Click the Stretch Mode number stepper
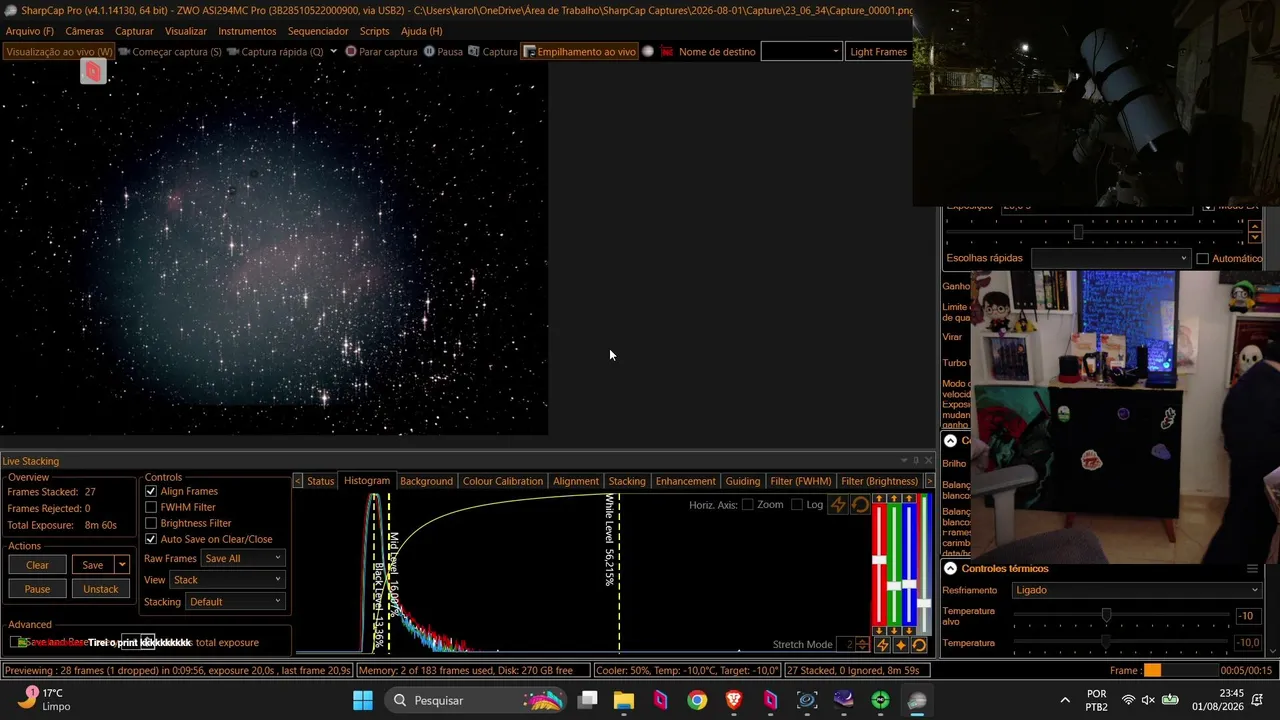1280x720 pixels. pyautogui.click(x=862, y=645)
